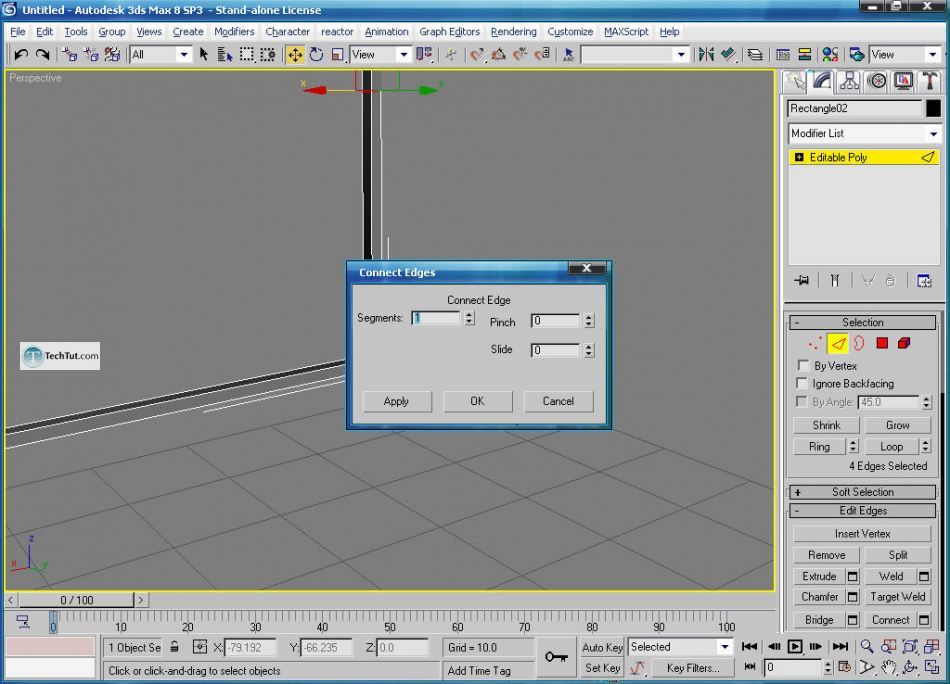Select Border sub-object level
The image size is (950, 684).
859,344
